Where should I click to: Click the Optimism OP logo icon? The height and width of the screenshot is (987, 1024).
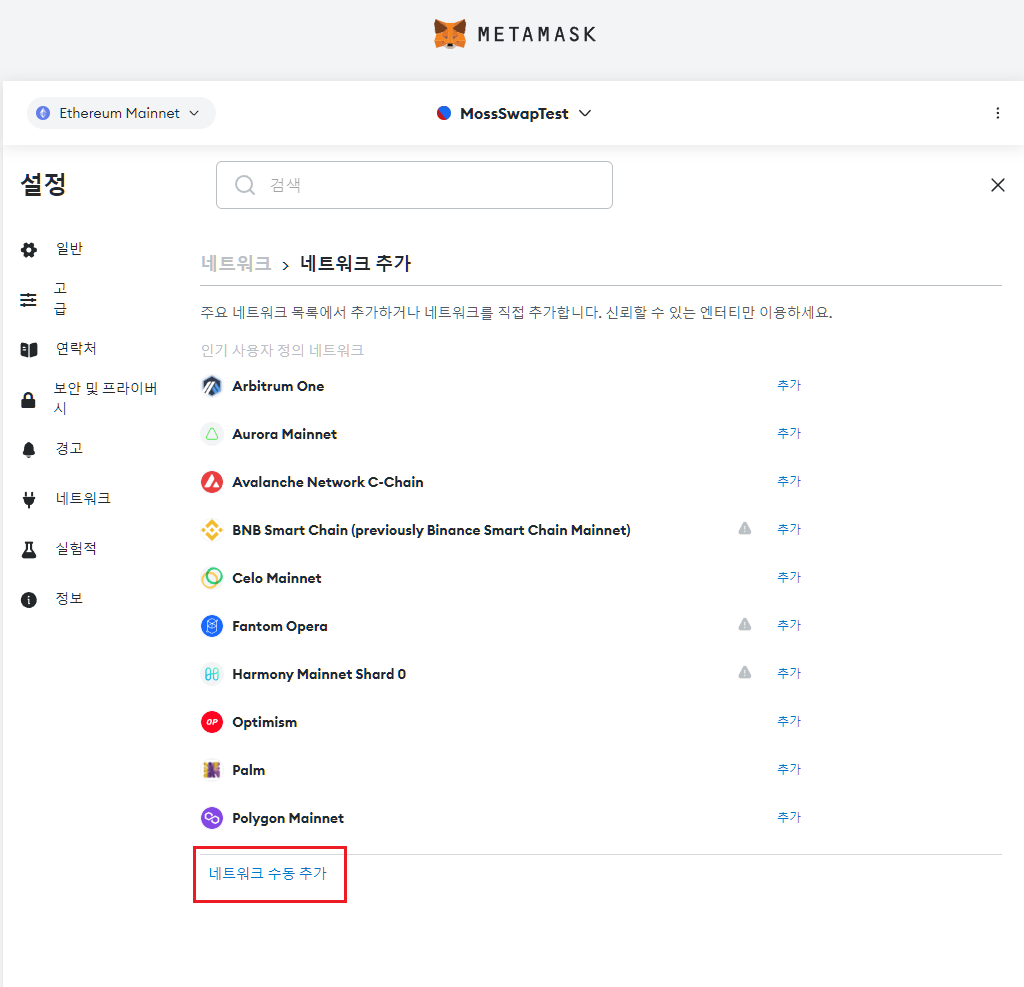(212, 722)
